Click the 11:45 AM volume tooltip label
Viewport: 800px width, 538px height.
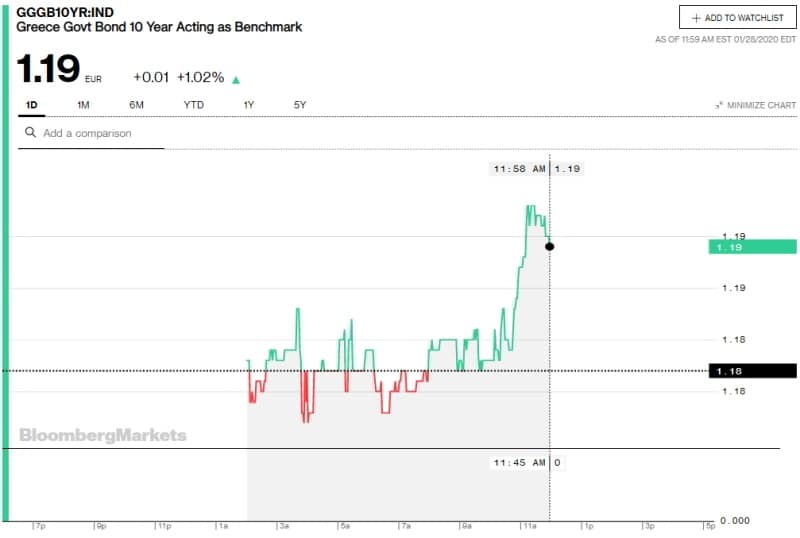[519, 462]
